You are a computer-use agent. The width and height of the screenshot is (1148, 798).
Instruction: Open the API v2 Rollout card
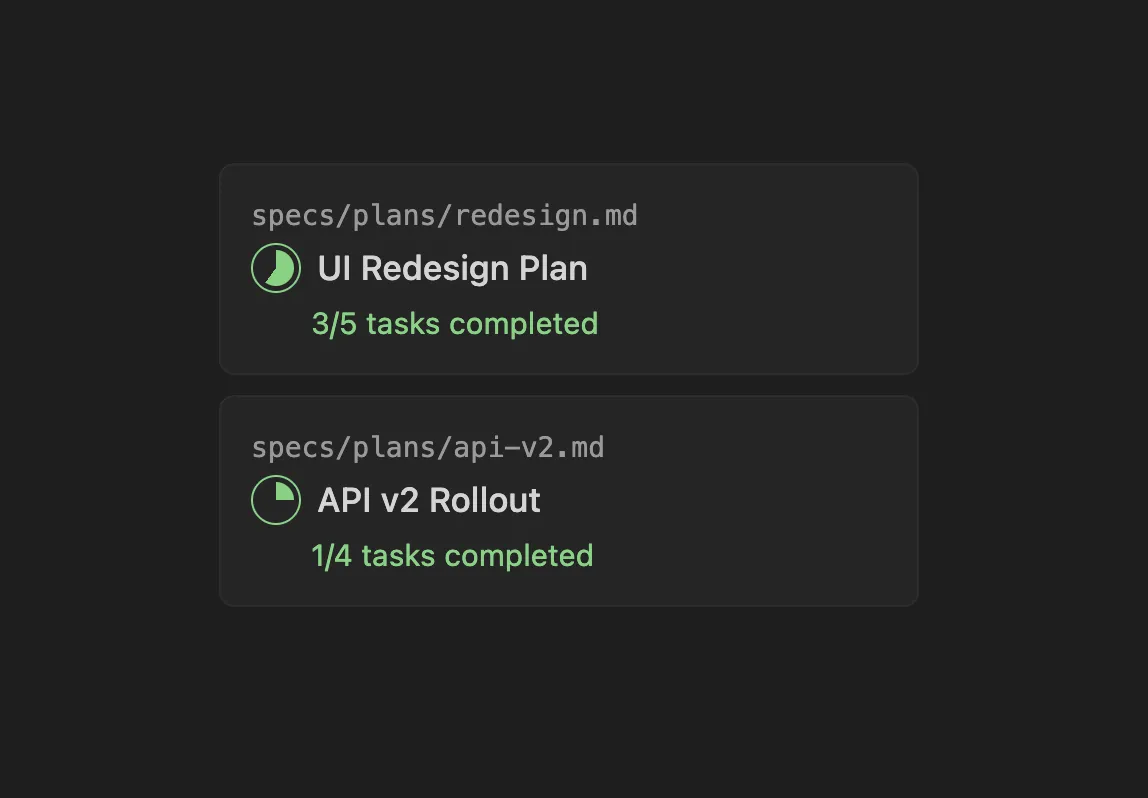click(568, 500)
